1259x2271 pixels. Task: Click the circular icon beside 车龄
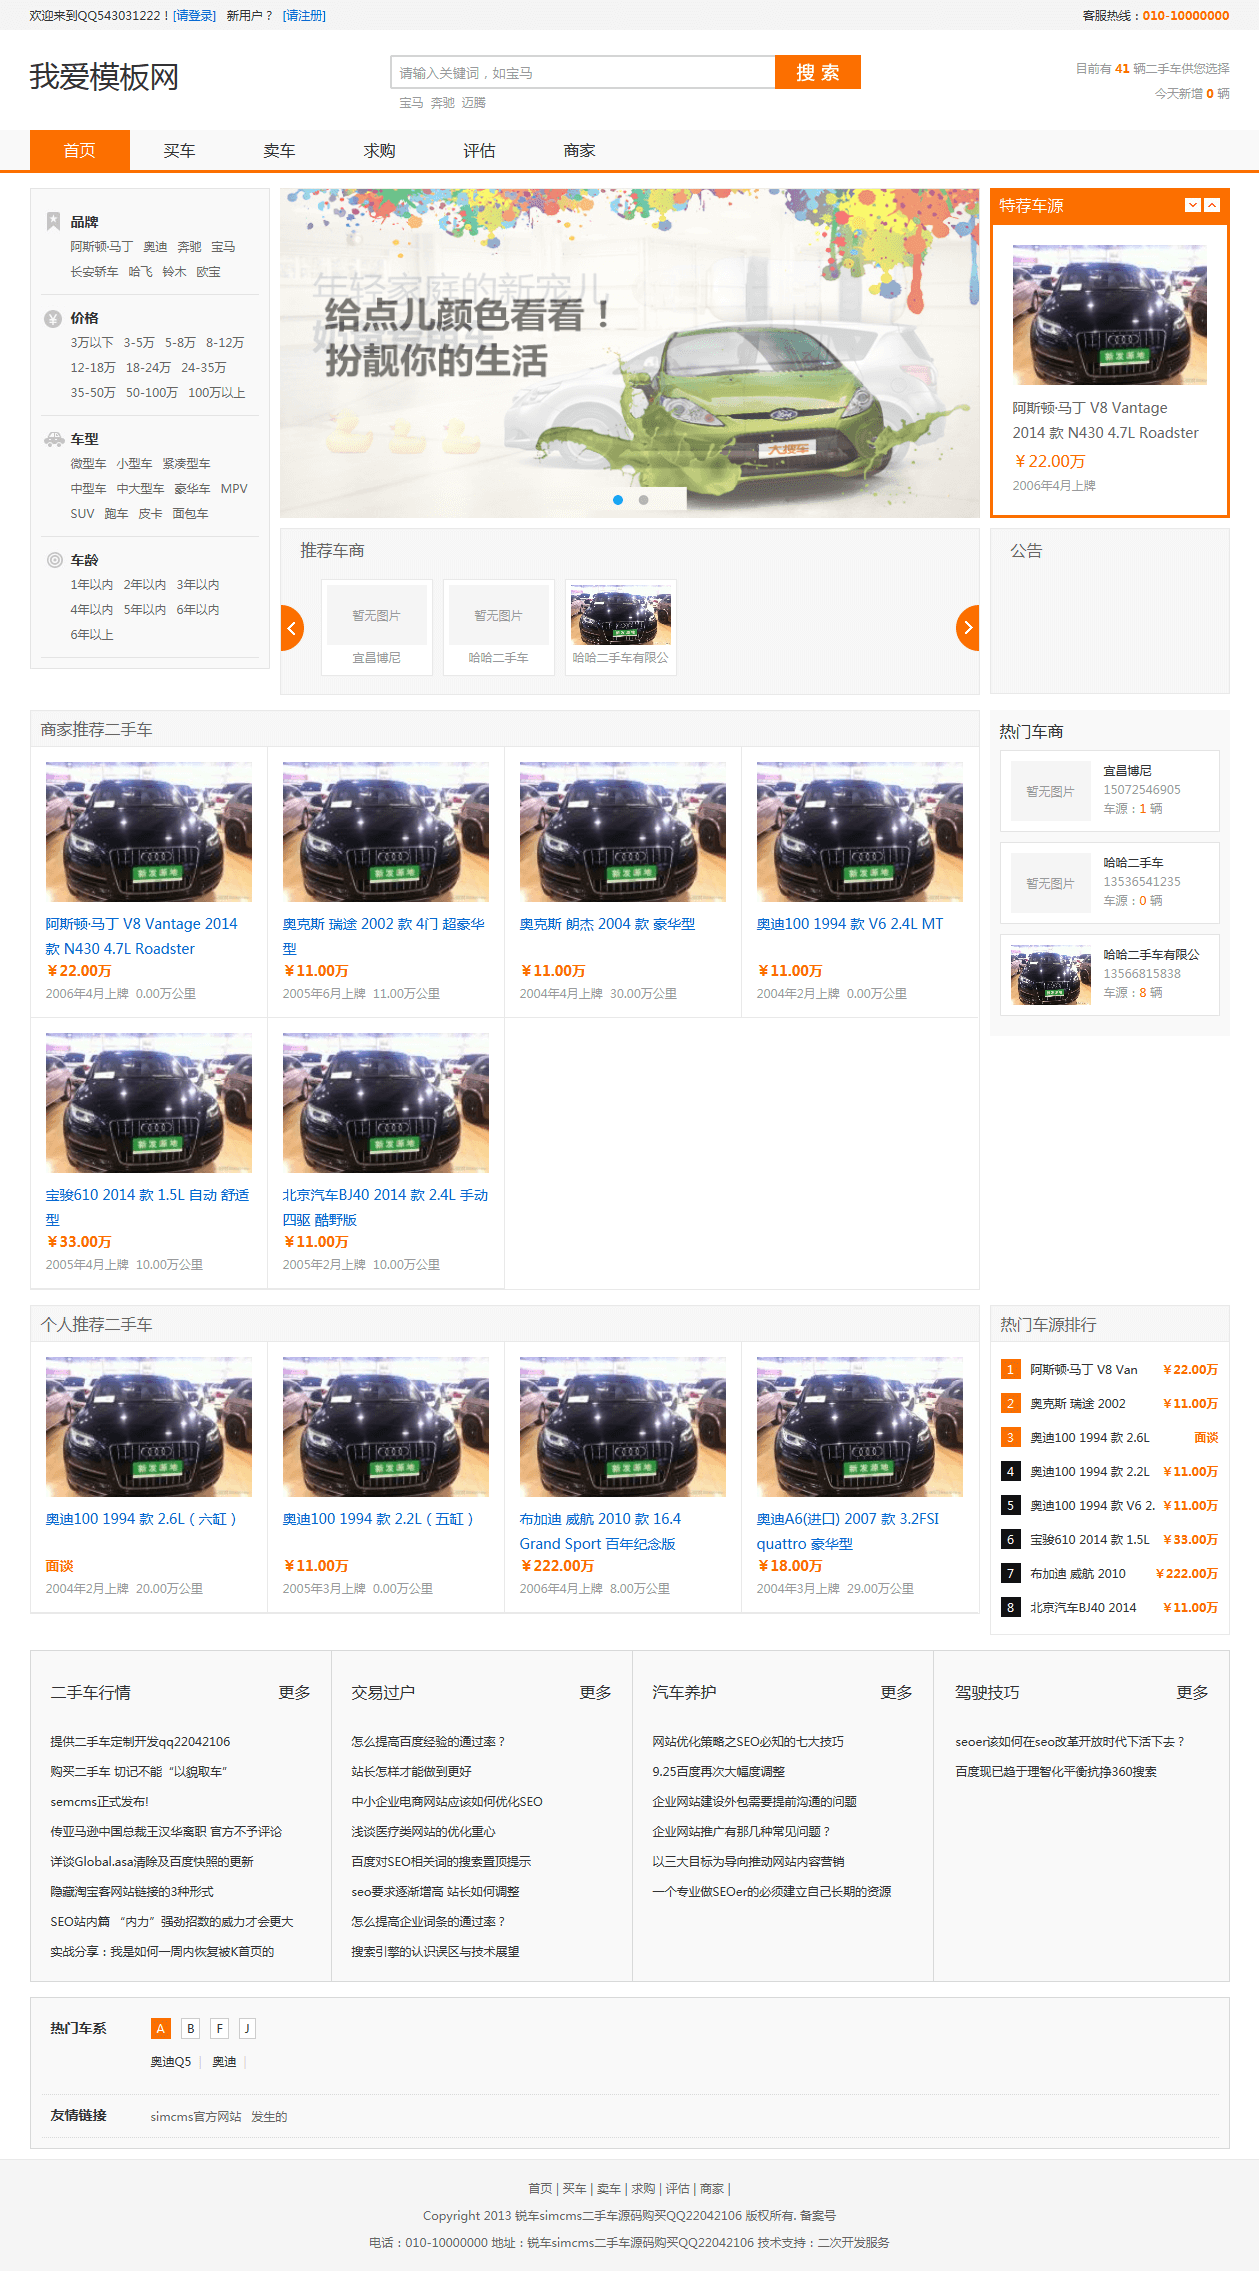(54, 560)
